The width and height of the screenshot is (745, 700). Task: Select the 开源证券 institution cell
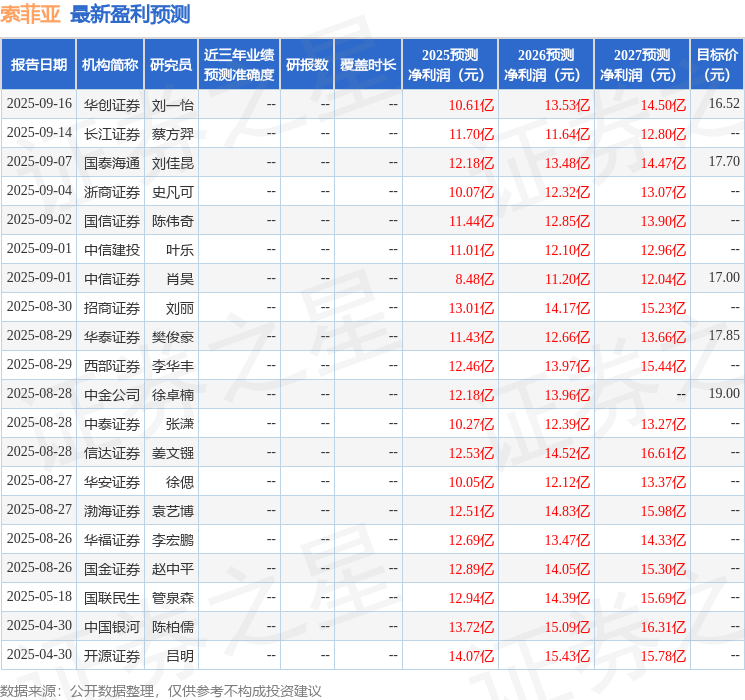(x=112, y=656)
